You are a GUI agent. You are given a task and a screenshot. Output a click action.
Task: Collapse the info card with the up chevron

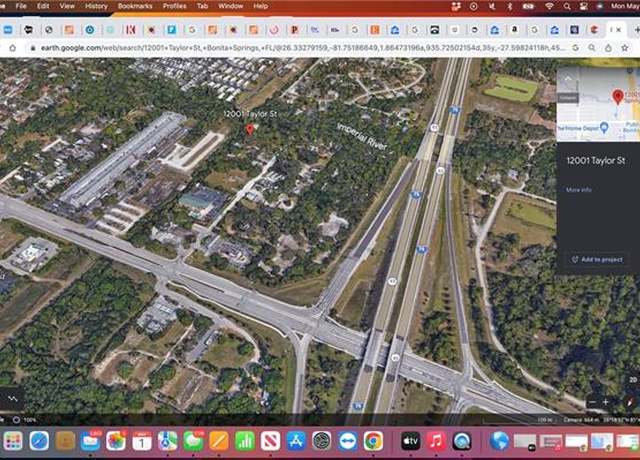(x=568, y=78)
